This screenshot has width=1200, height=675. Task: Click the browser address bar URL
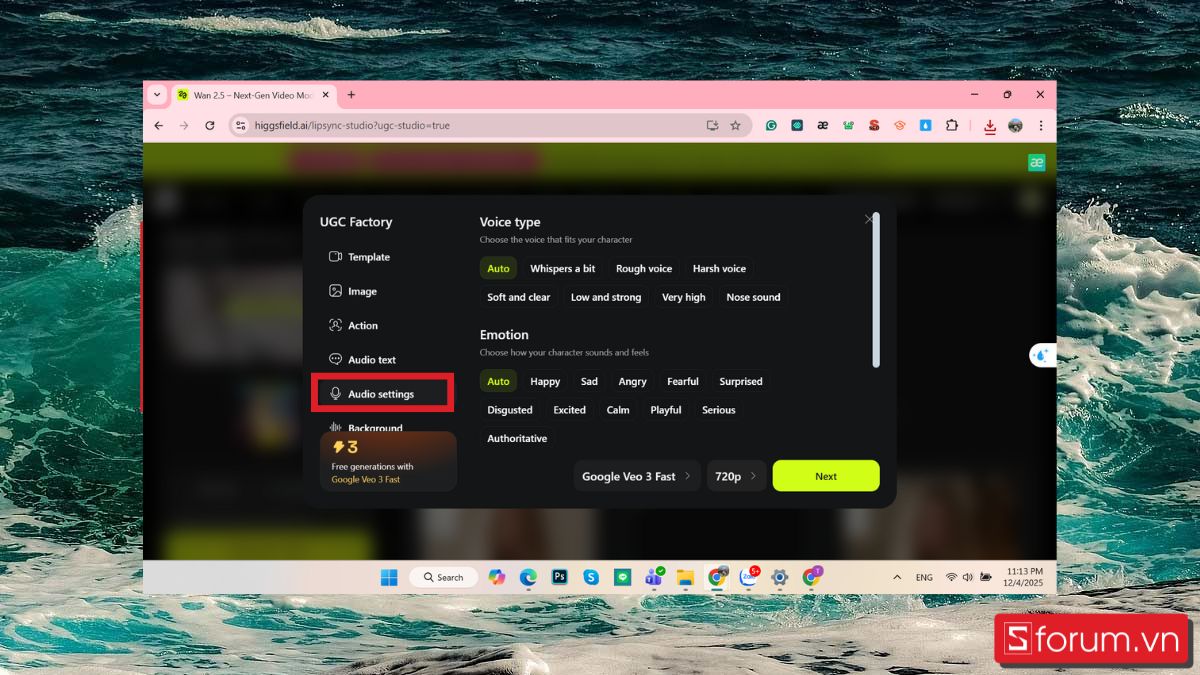[352, 125]
